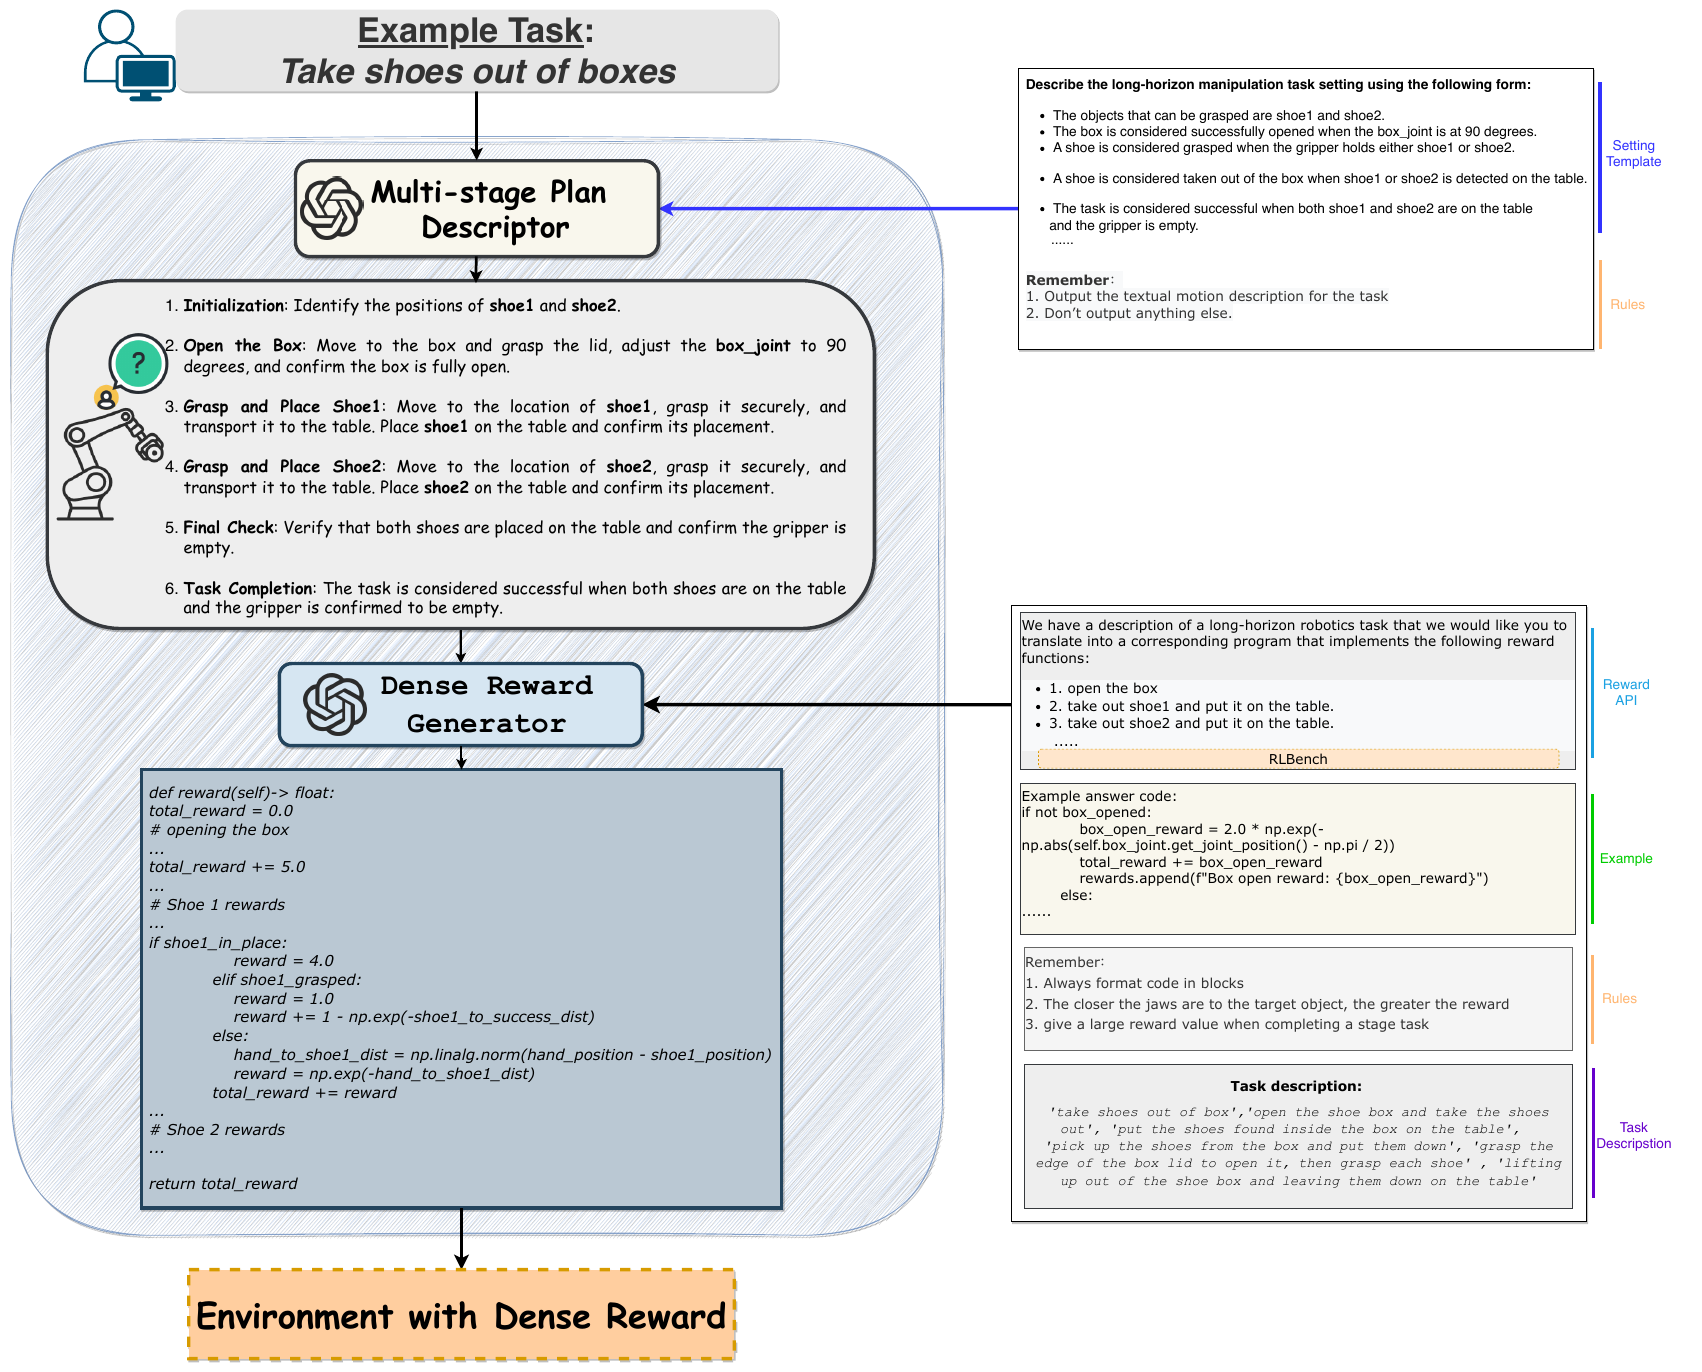Click '1. open the box' bullet

point(1103,688)
